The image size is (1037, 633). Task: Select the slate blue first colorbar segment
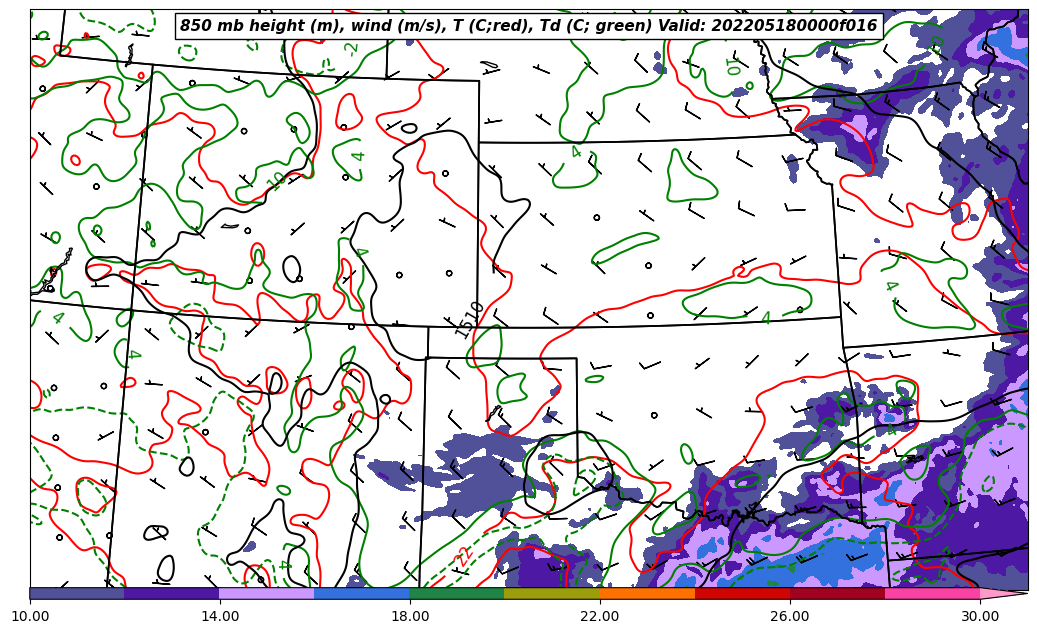(x=77, y=593)
